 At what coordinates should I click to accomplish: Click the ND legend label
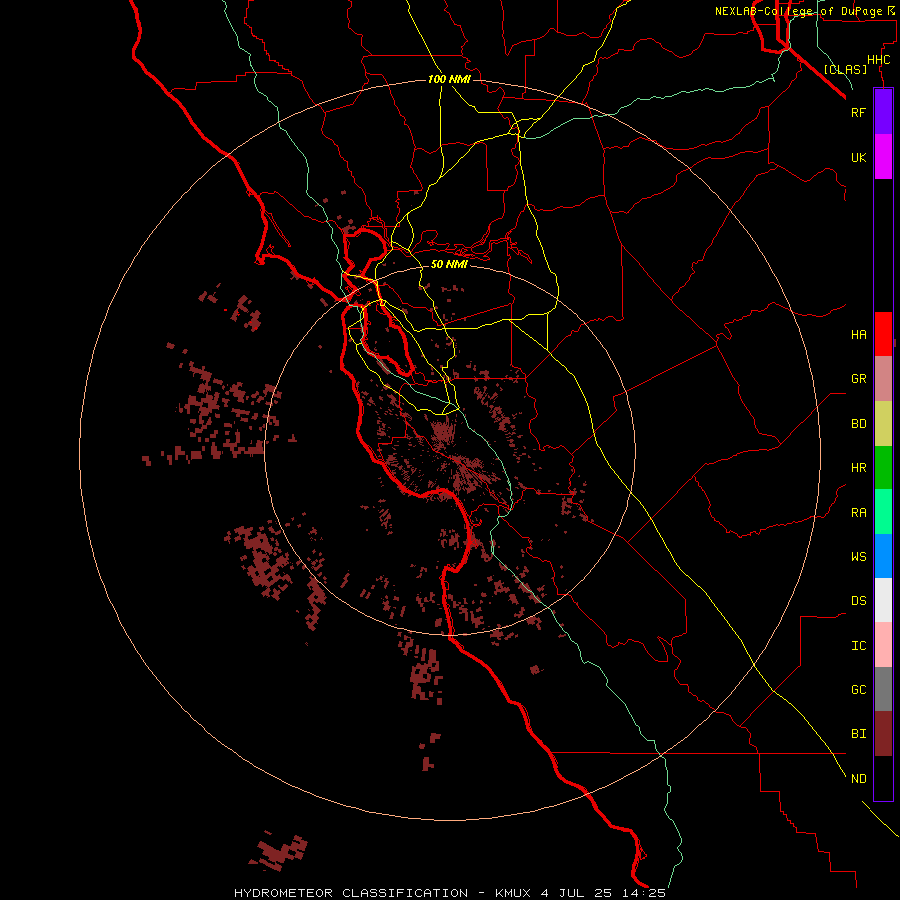pyautogui.click(x=858, y=779)
